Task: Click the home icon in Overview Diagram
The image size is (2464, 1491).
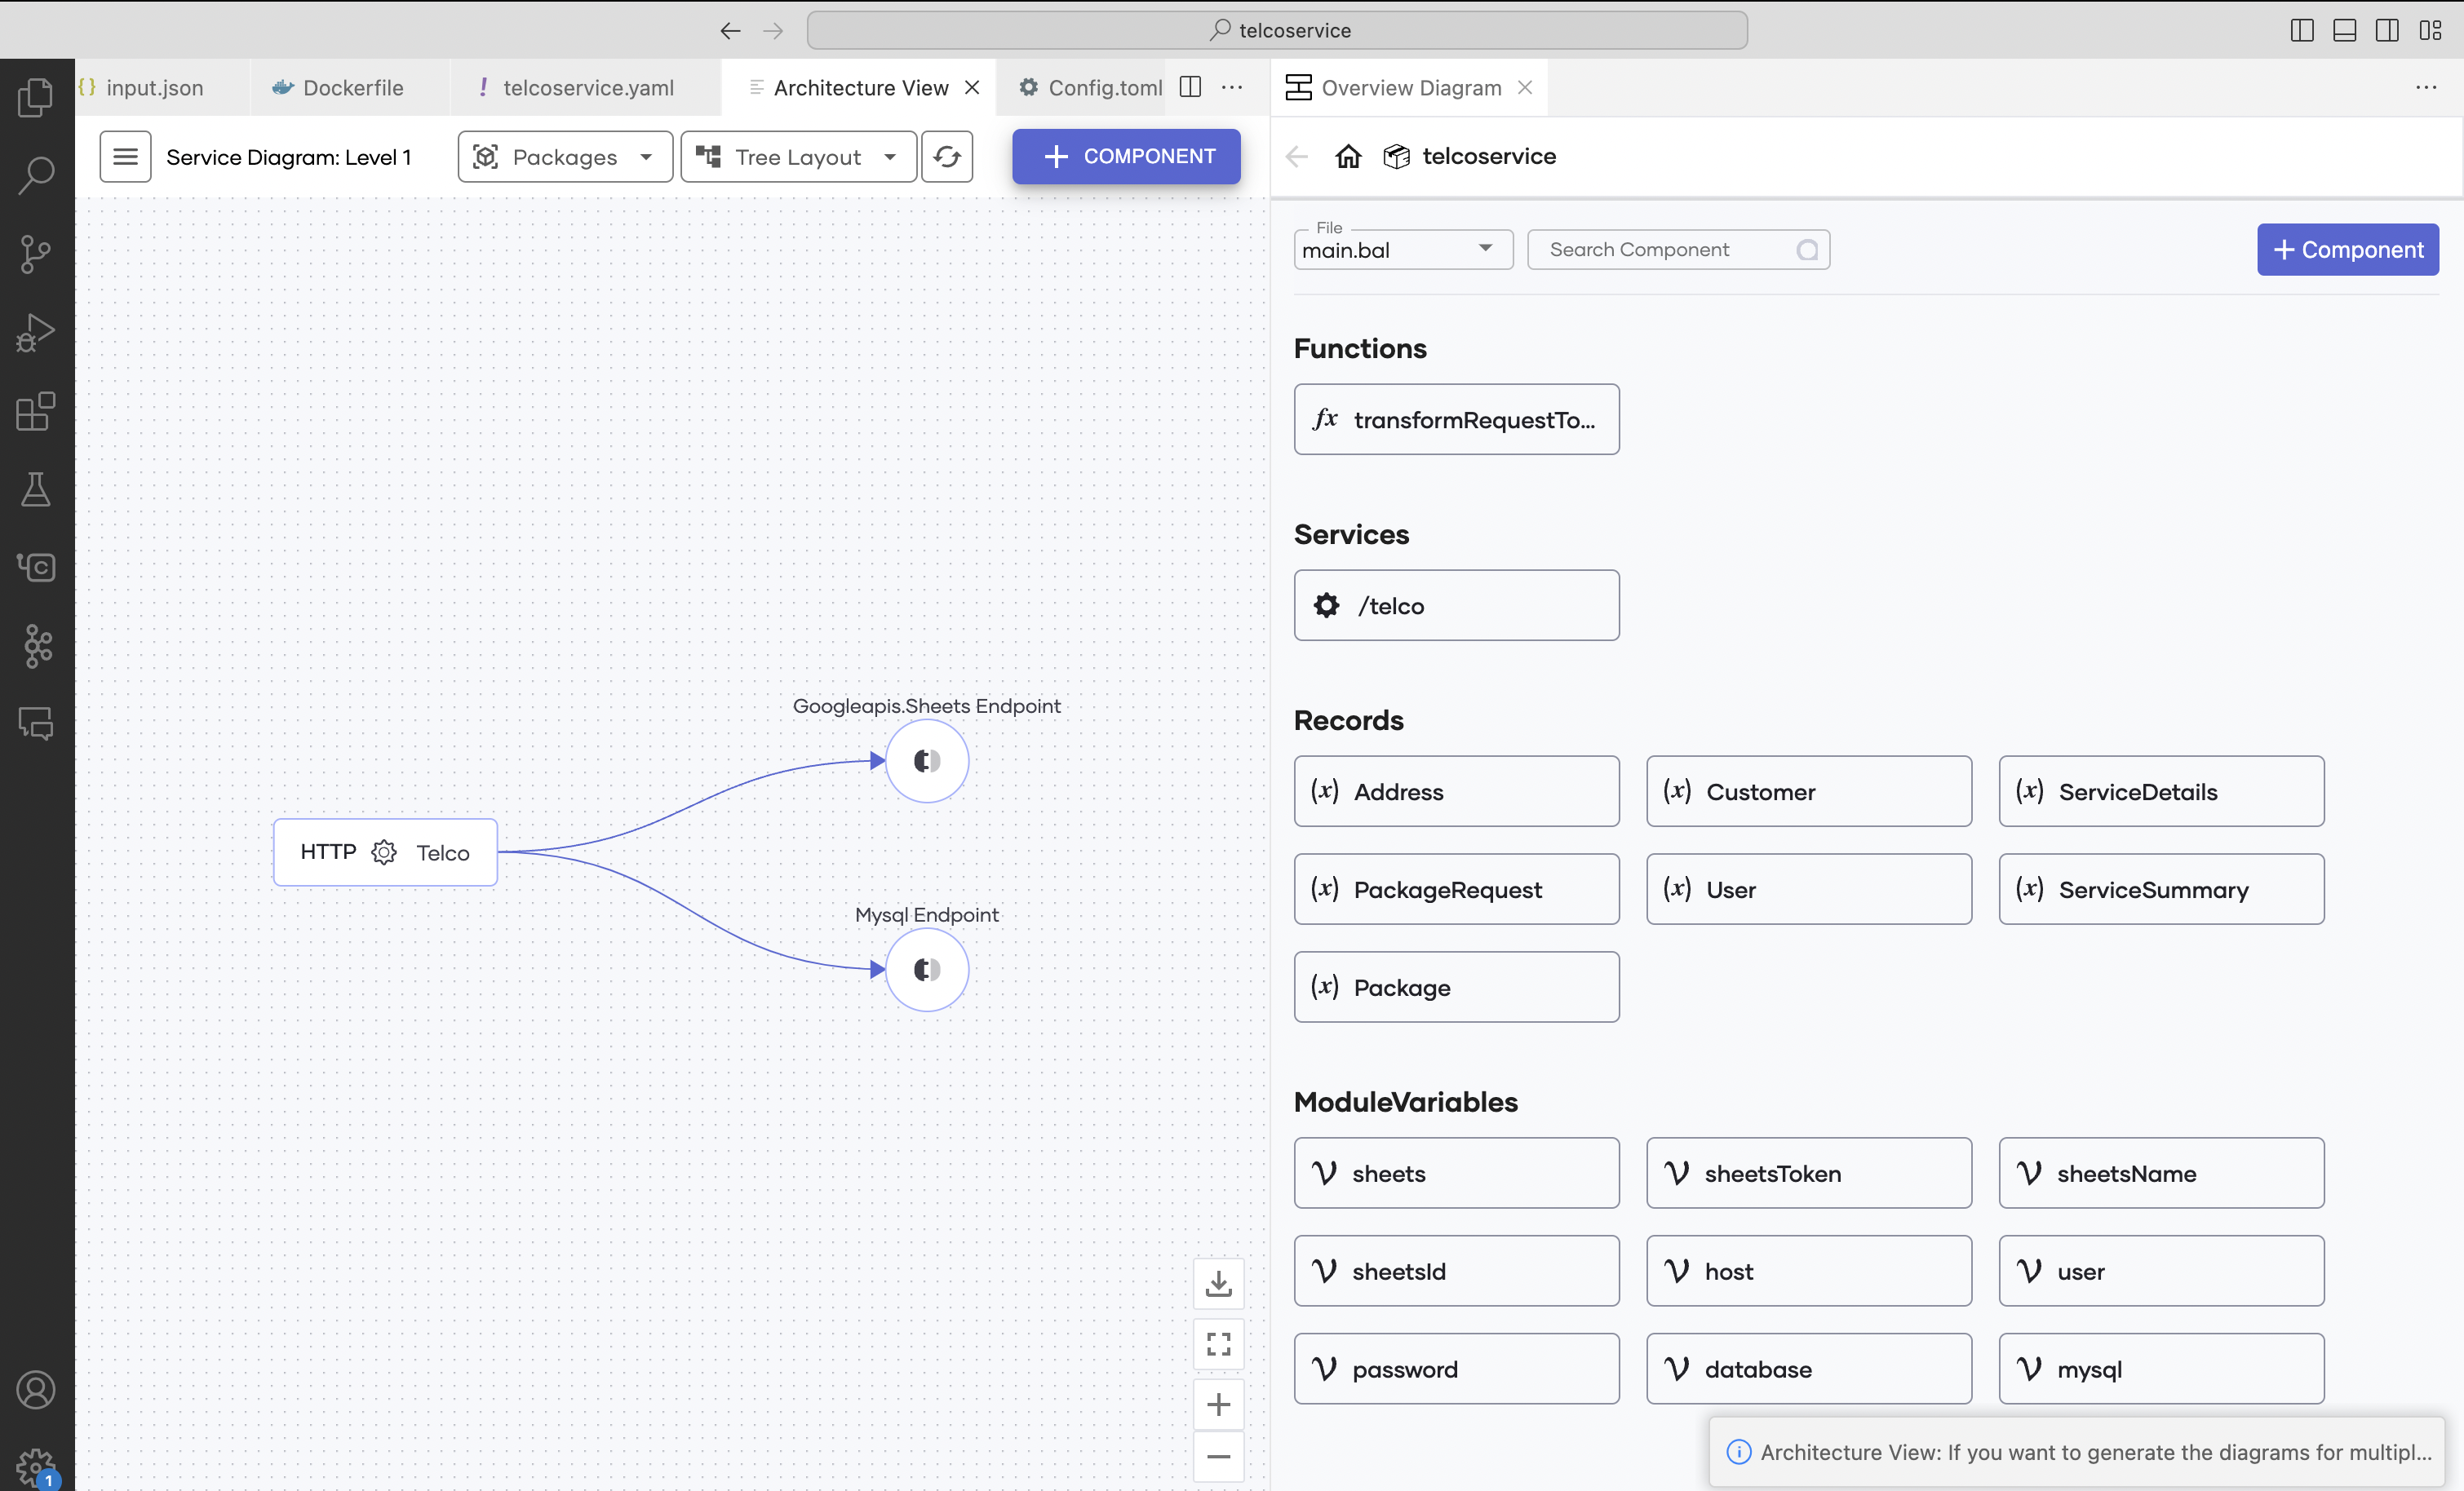Action: tap(1348, 156)
